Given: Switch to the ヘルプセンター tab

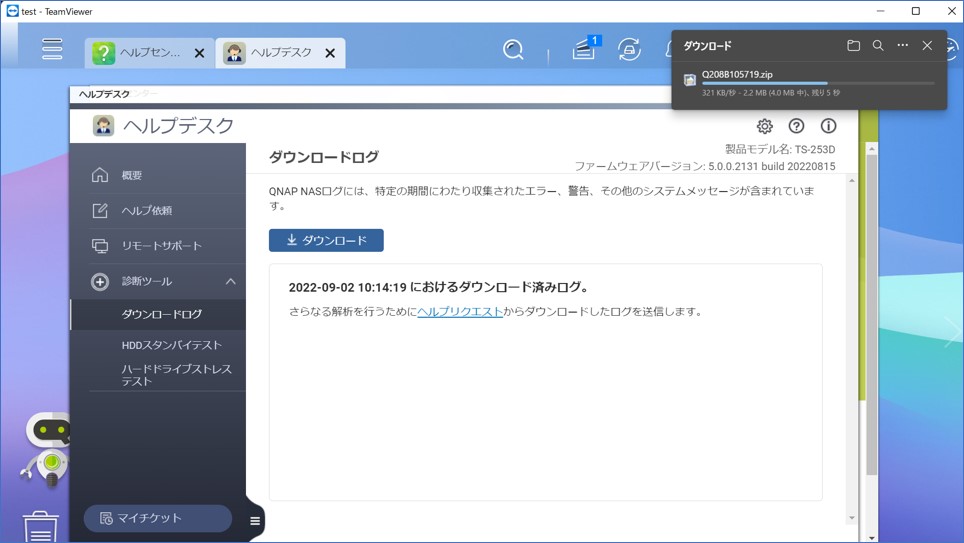Looking at the screenshot, I should pos(149,53).
